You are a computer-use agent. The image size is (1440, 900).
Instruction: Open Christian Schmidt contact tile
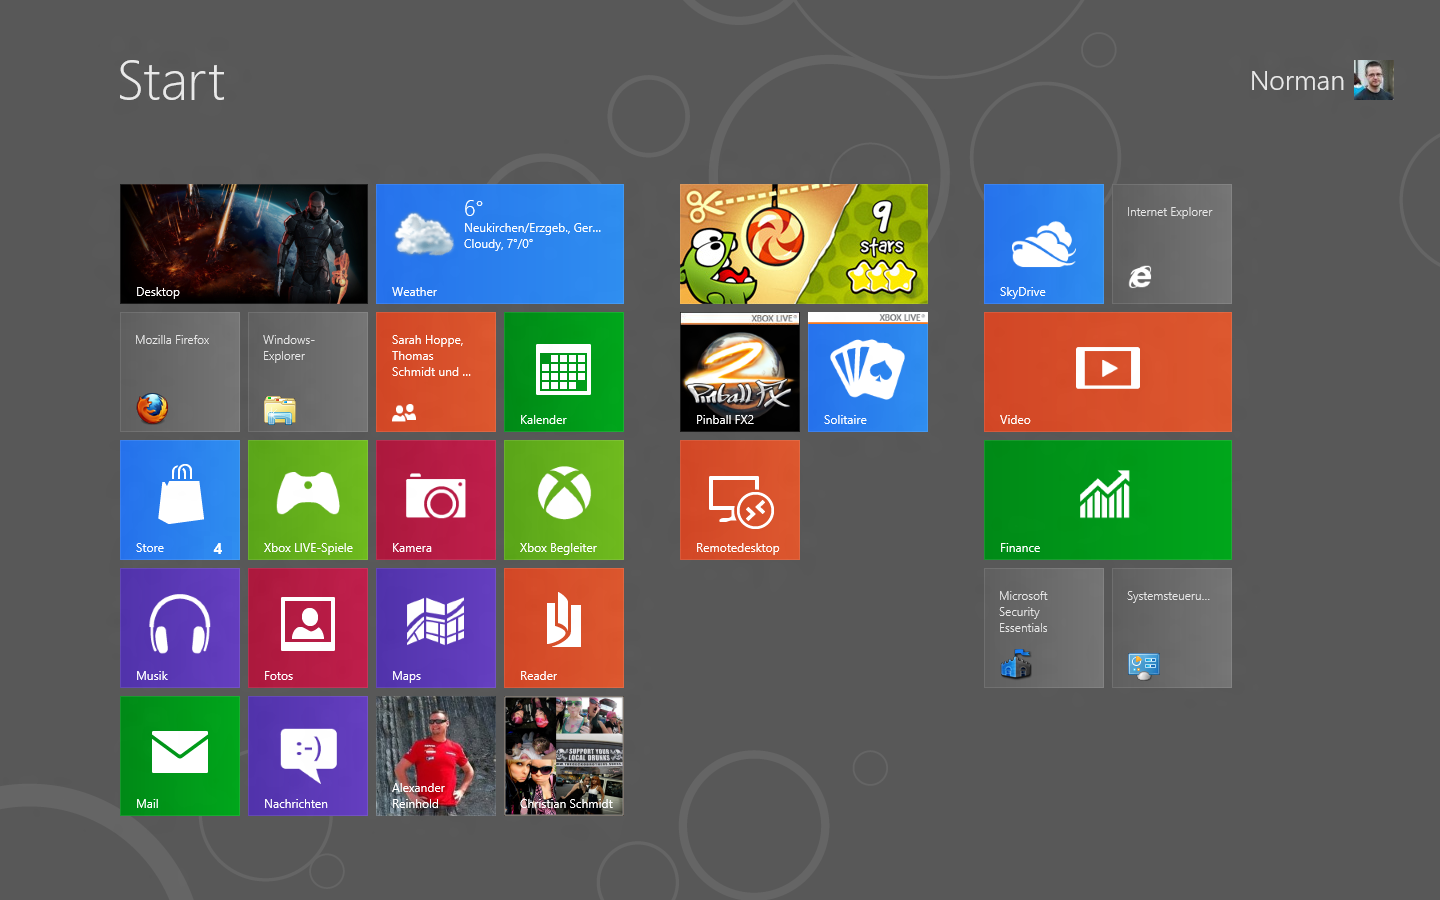(x=564, y=756)
